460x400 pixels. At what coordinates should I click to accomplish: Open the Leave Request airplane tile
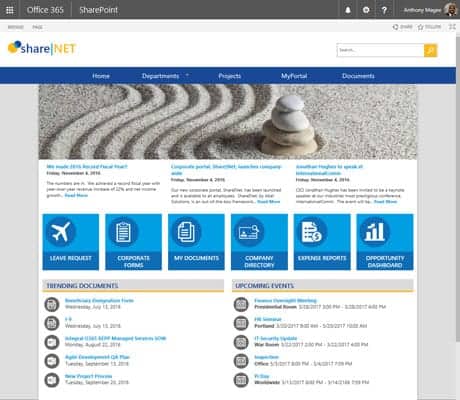[71, 242]
